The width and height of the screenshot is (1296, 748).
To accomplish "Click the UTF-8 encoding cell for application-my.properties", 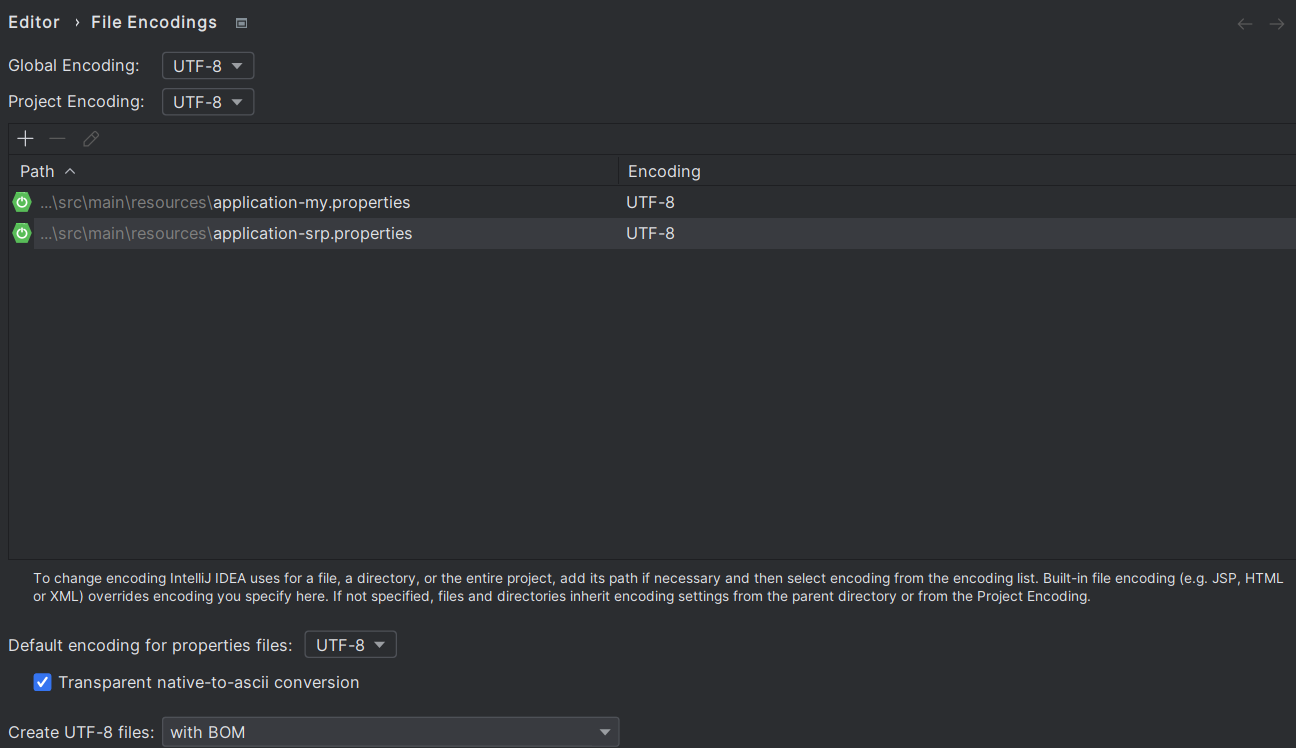I will 651,202.
